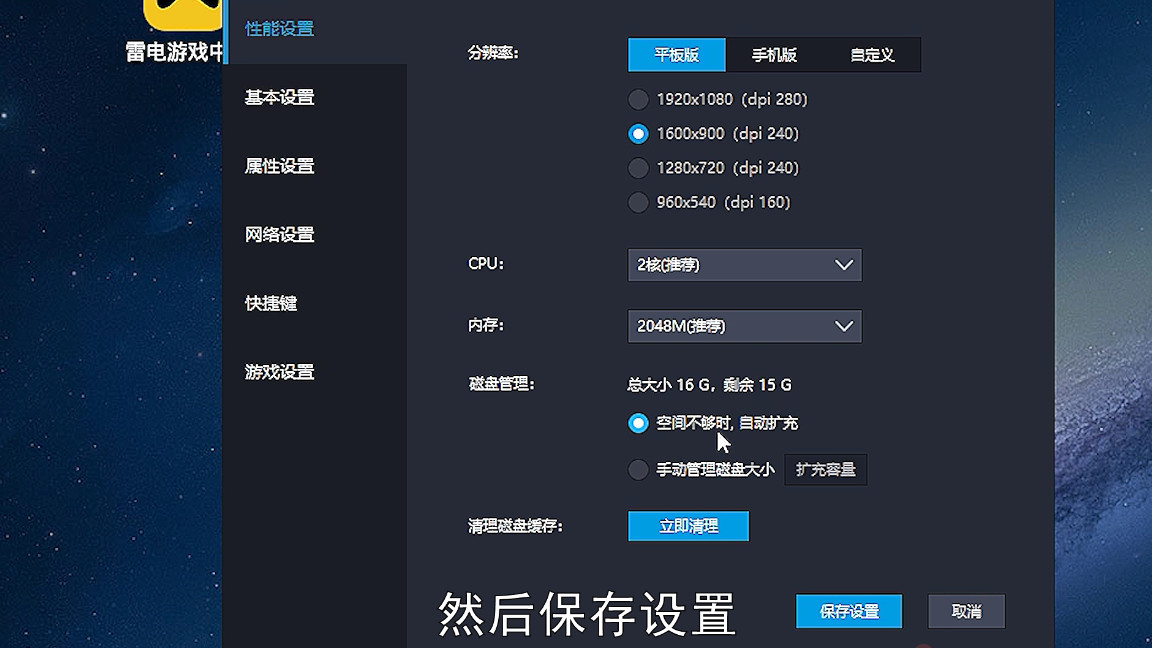Screen dimensions: 1152x648
Task: Select auto-expand disk when space runs out
Action: 638,423
